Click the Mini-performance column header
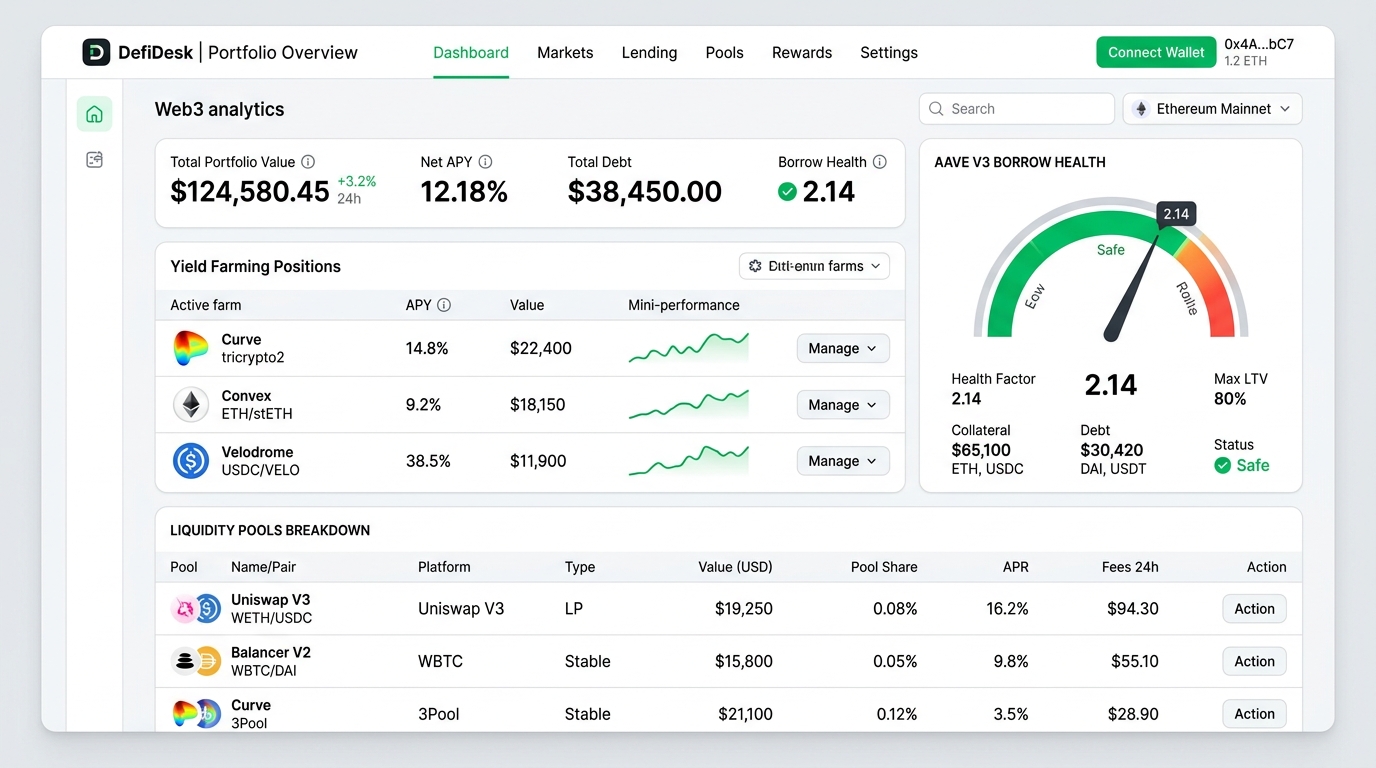 [684, 305]
